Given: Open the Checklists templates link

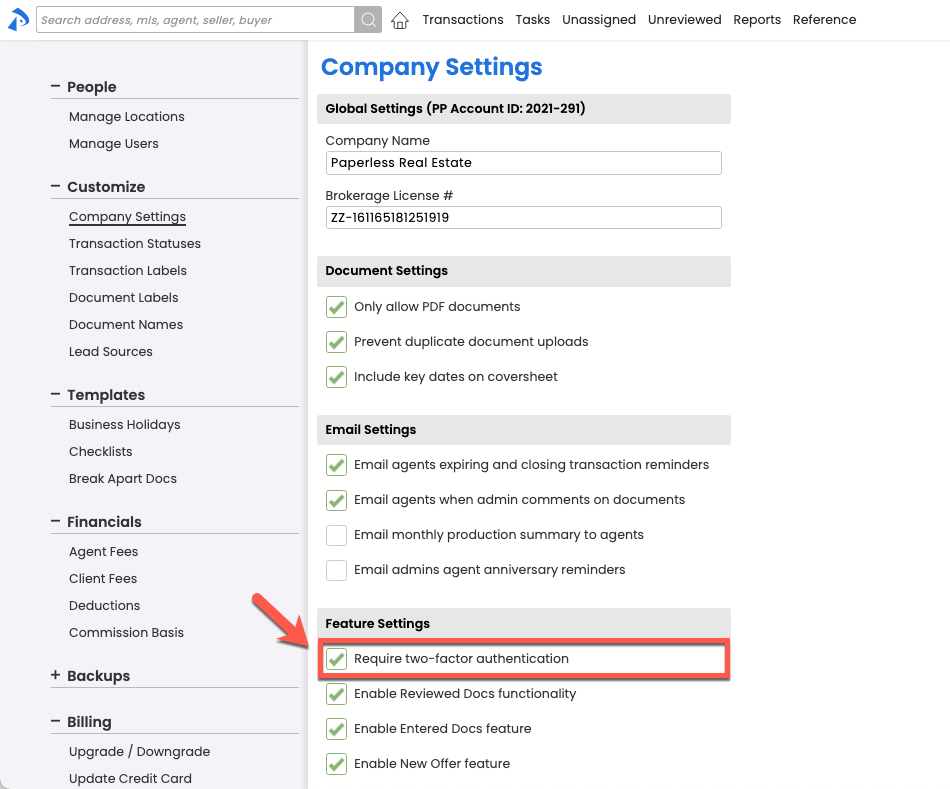Looking at the screenshot, I should [101, 452].
